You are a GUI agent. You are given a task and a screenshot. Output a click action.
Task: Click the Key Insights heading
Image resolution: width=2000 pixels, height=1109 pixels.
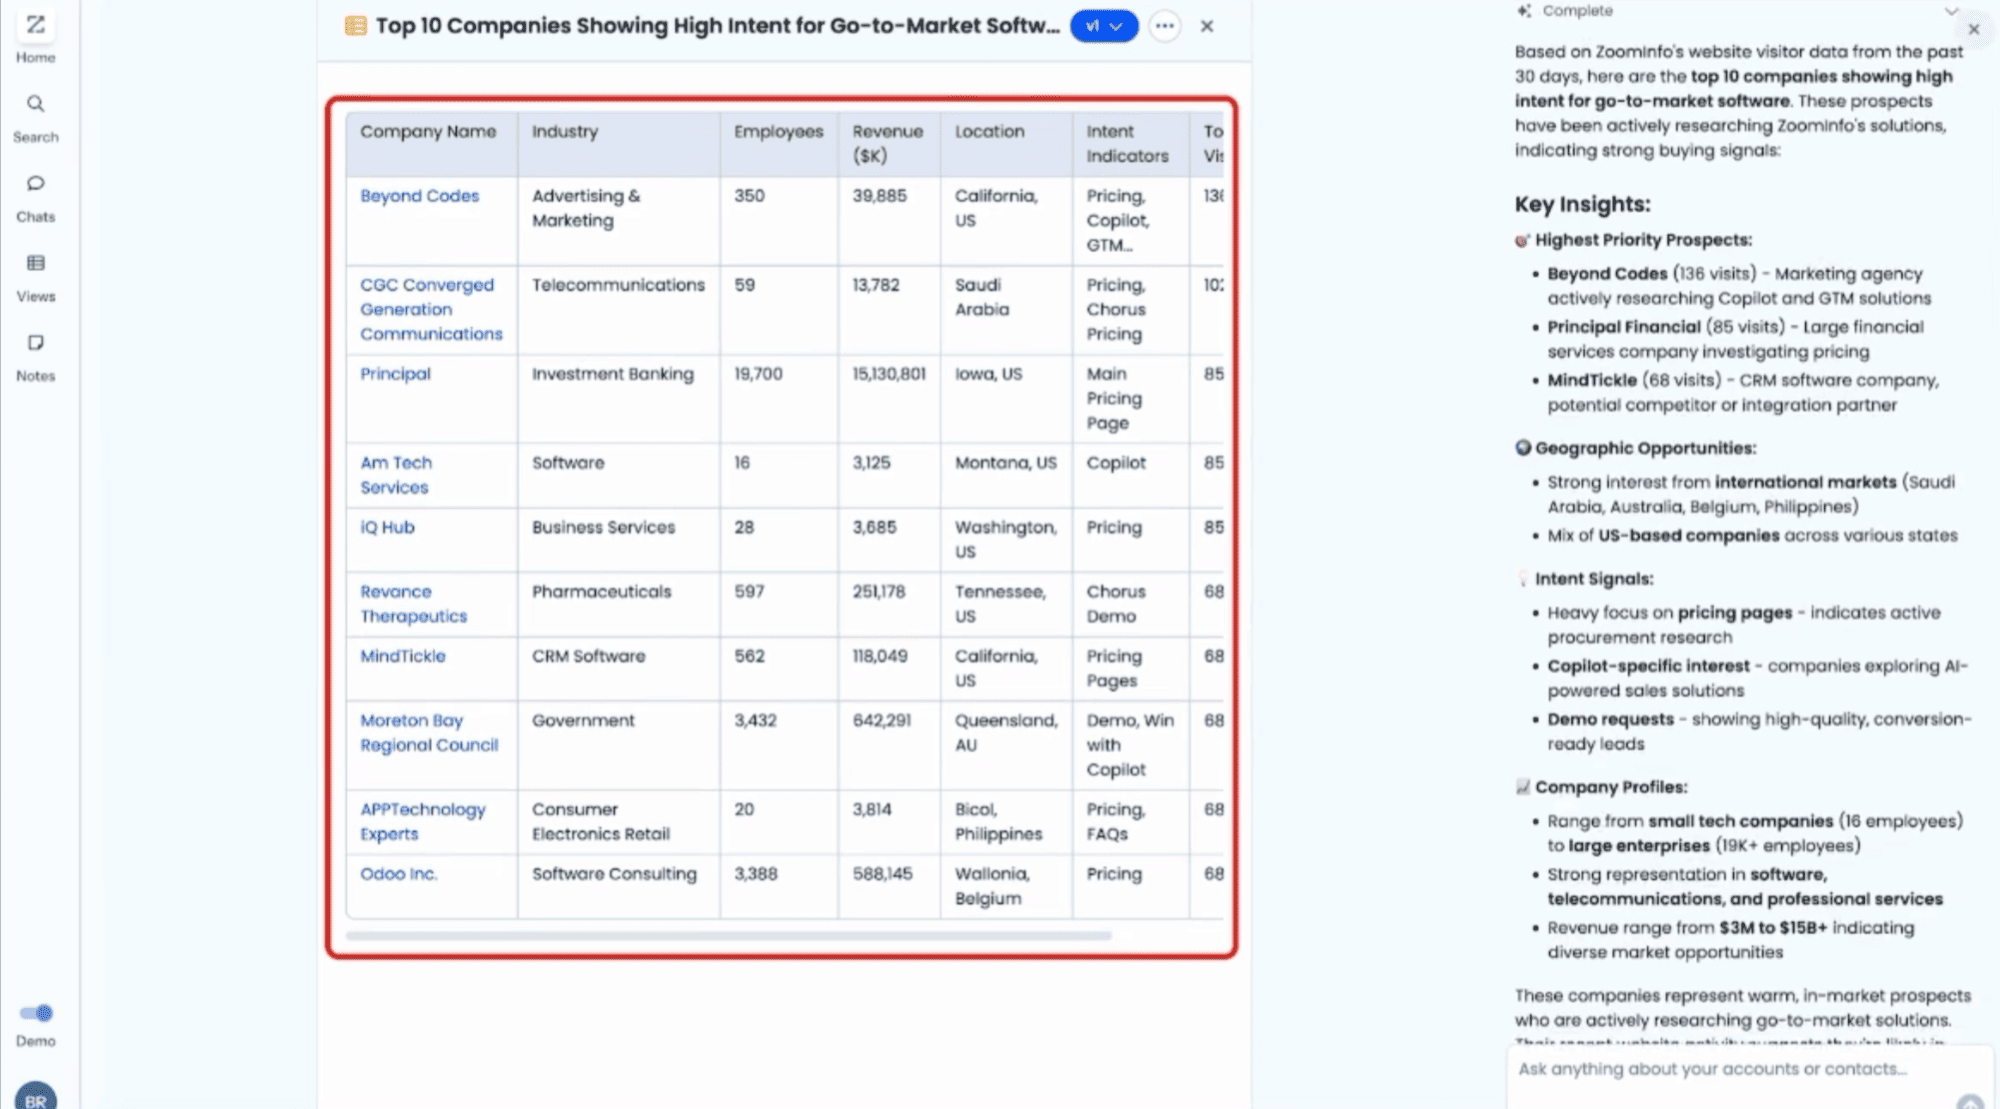[1582, 204]
